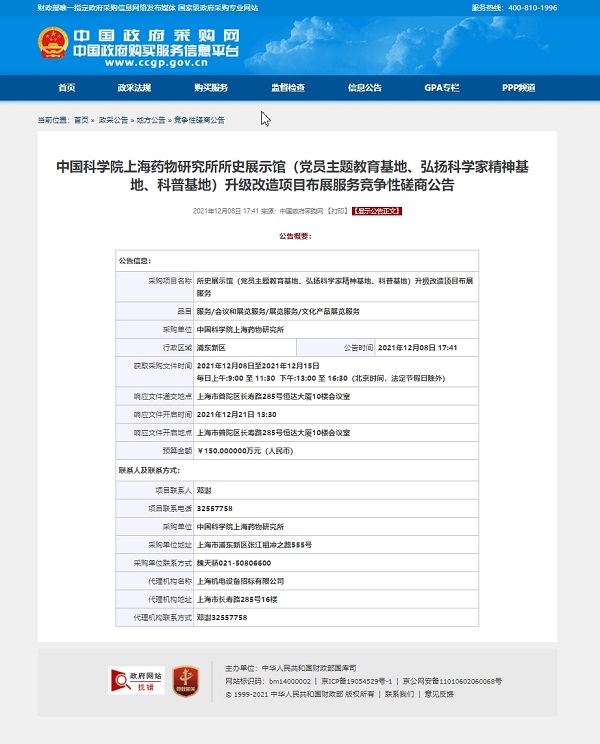
Task: Open the 京公网安备 registration link in footer
Action: [452, 680]
